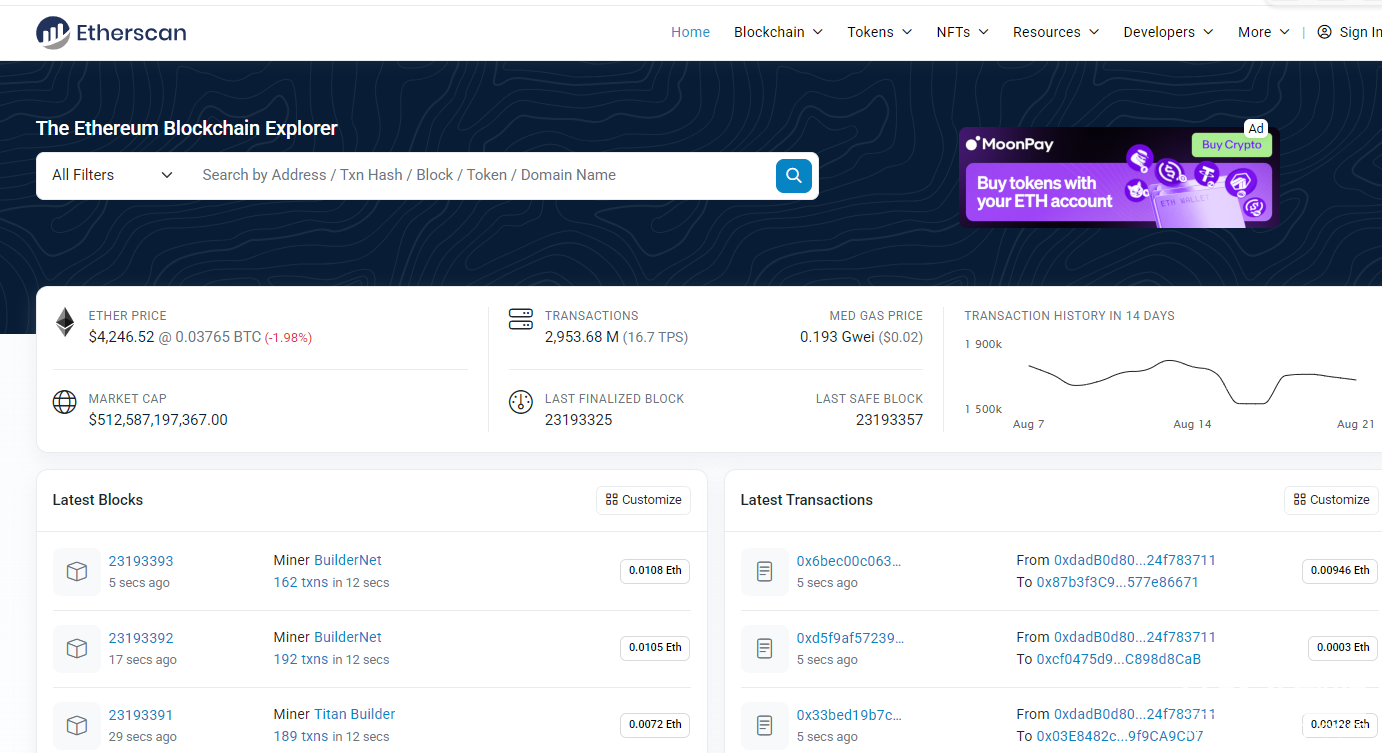The image size is (1382, 753).
Task: Click the server icon next to Transactions
Action: 520,320
